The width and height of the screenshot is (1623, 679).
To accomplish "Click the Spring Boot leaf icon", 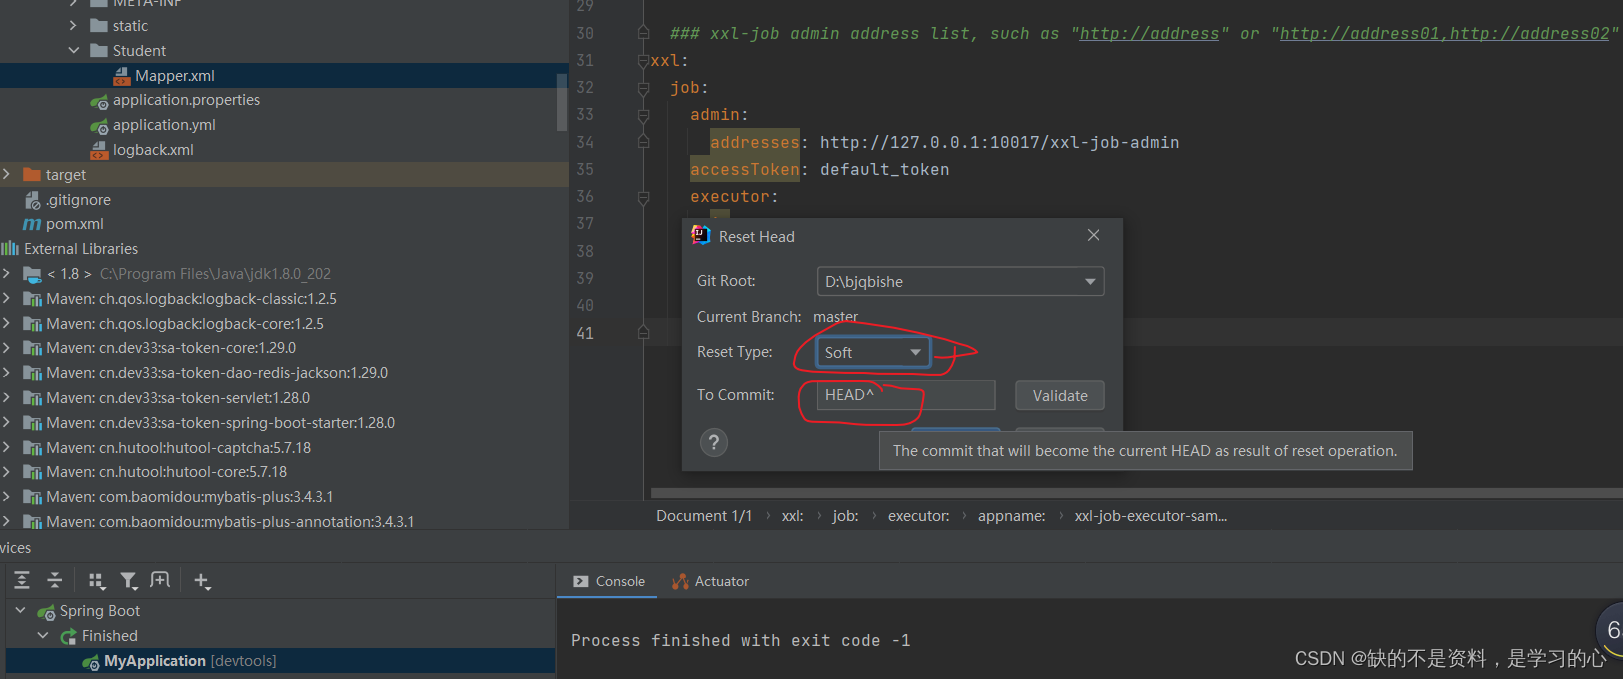I will pos(46,611).
